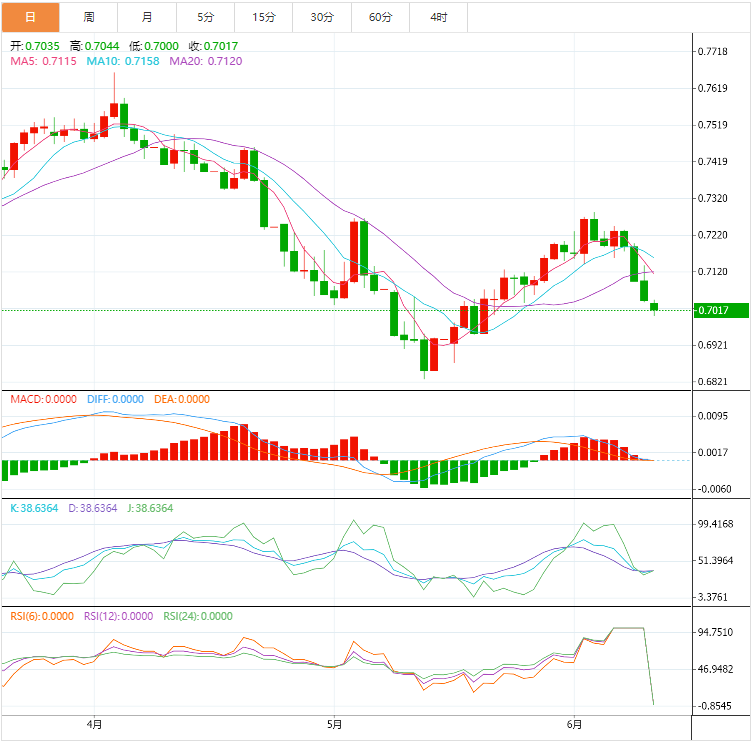755x743 pixels.
Task: Click the K:38.6364 KDJ label
Action: (34, 508)
